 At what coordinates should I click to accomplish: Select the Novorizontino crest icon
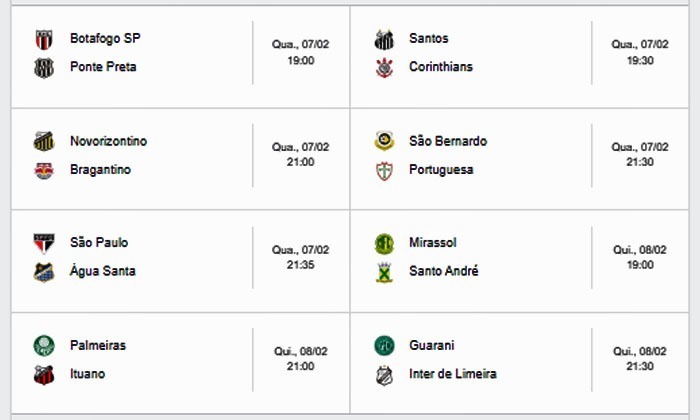(44, 141)
